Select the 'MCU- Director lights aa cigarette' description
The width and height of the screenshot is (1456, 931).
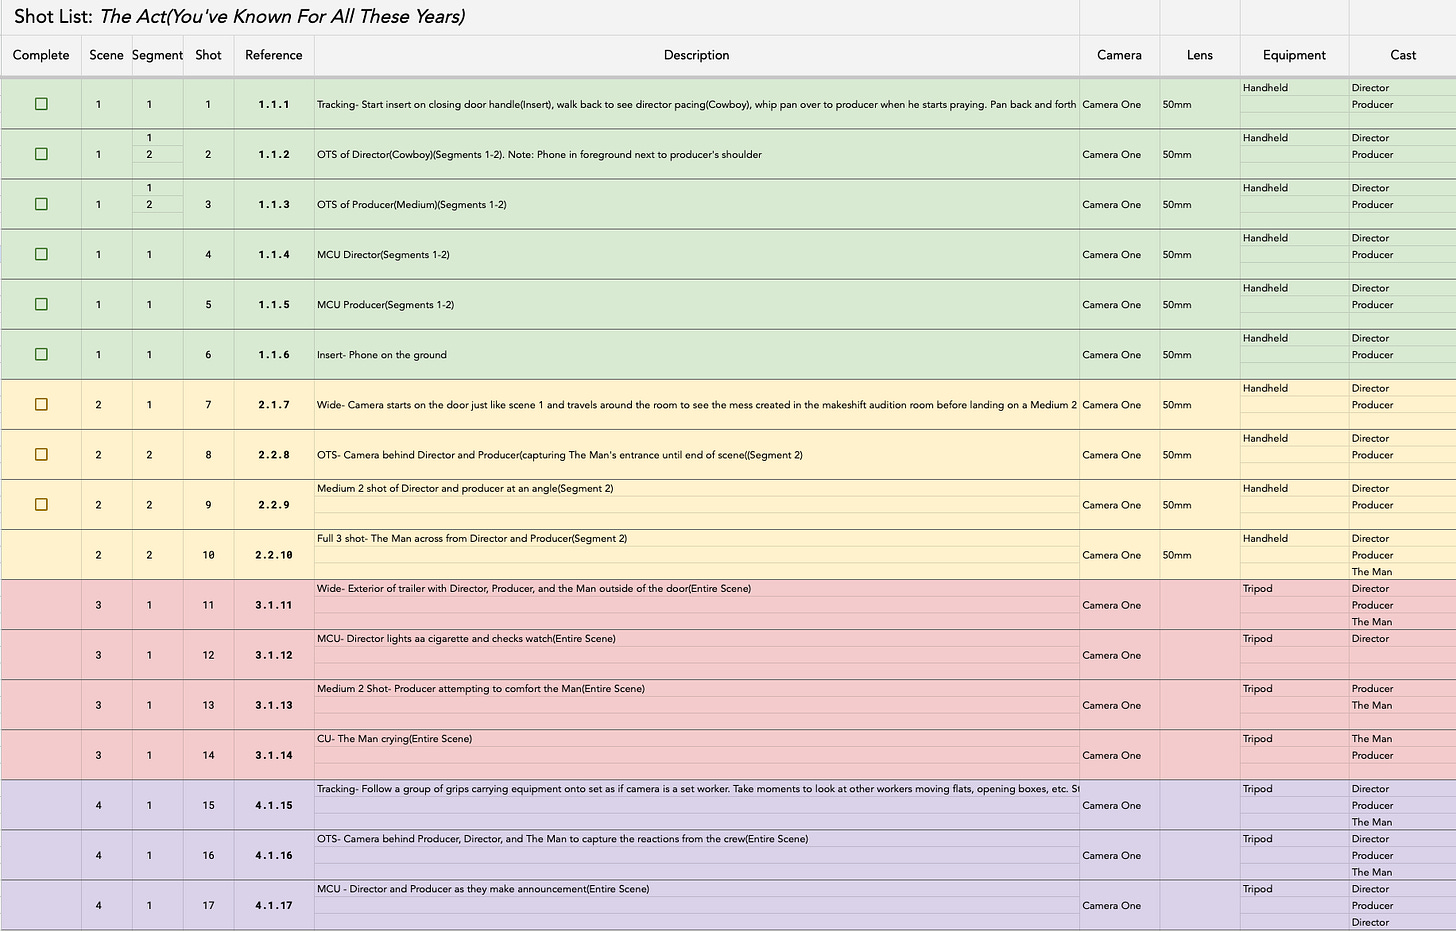[x=697, y=638]
